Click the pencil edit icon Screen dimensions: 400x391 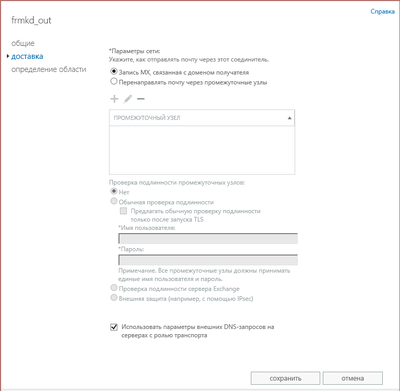pos(128,99)
